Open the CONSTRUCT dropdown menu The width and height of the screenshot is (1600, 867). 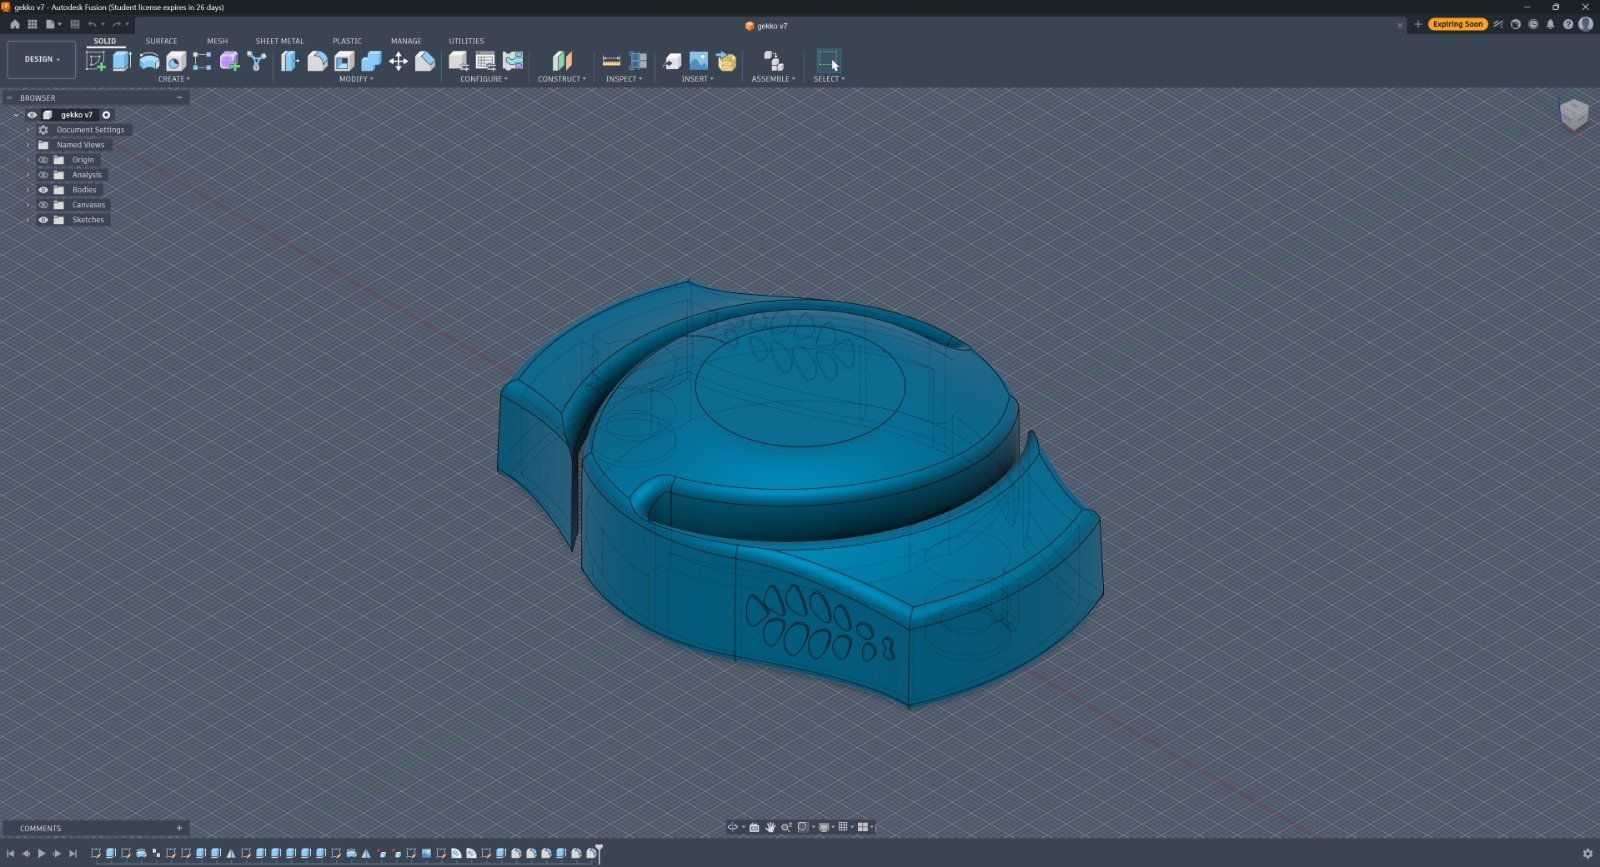562,79
